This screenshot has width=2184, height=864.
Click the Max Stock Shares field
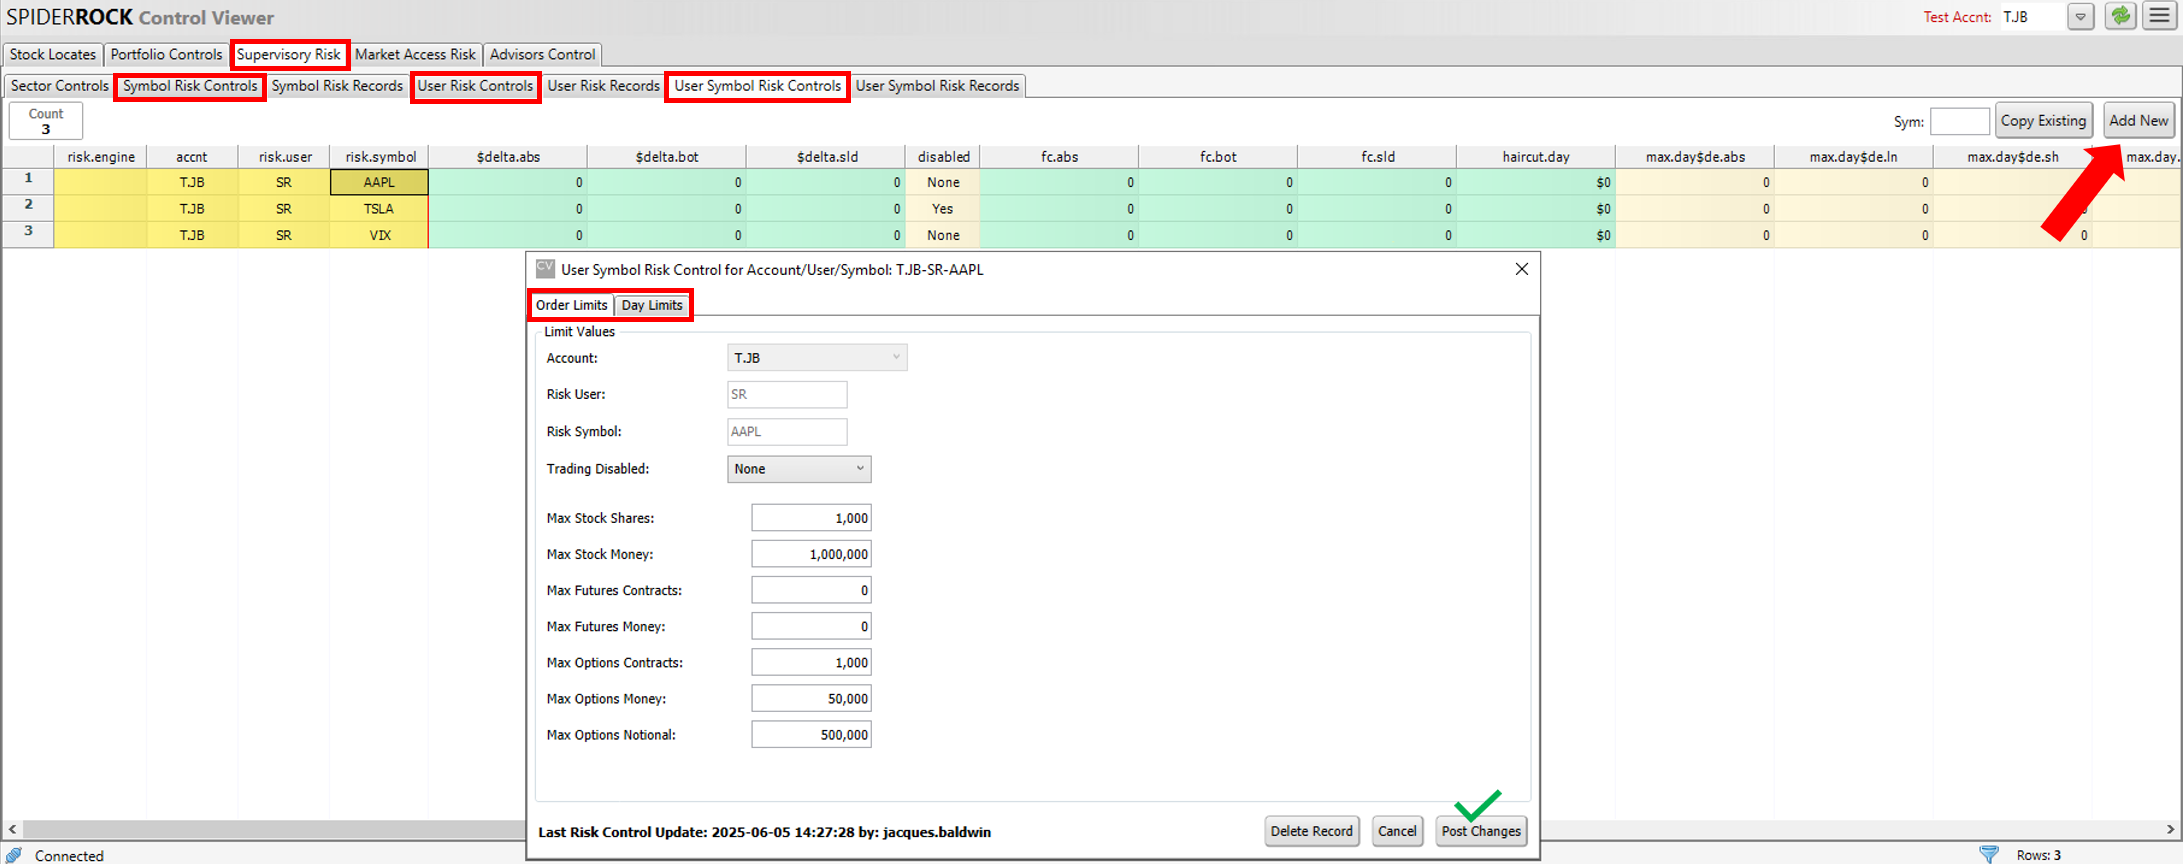click(811, 518)
